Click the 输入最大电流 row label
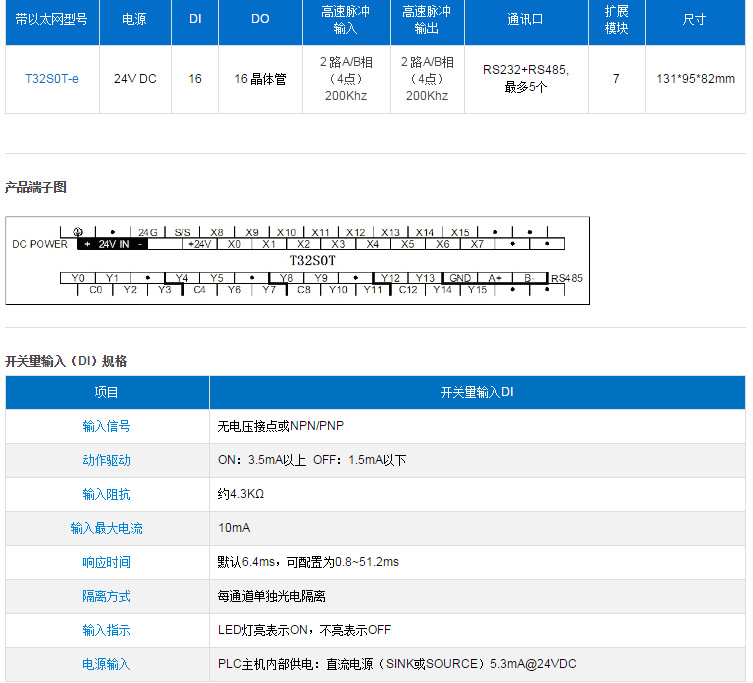The image size is (753, 683). point(106,528)
